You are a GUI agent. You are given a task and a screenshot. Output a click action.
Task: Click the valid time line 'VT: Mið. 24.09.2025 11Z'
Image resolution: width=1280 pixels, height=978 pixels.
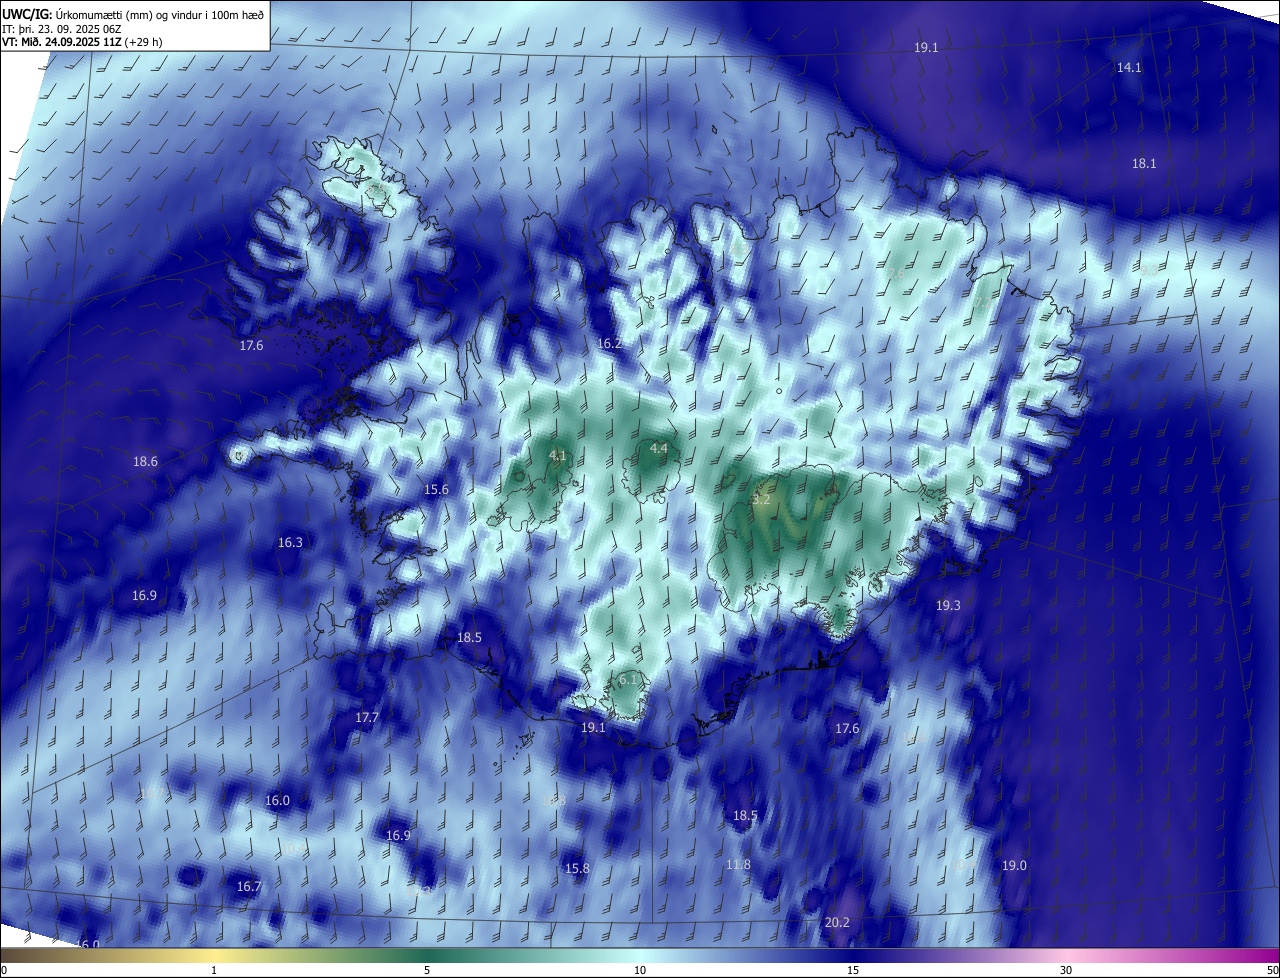pos(82,42)
